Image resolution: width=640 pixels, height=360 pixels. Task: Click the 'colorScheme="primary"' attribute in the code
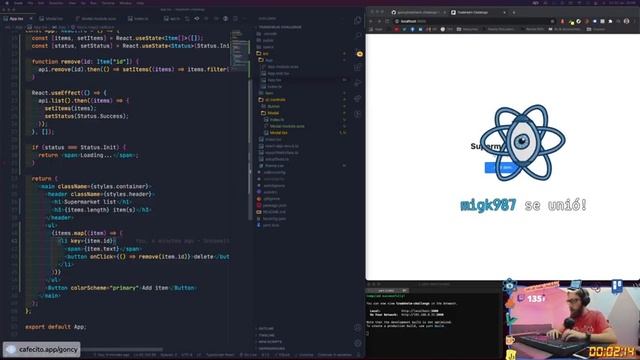coord(104,288)
